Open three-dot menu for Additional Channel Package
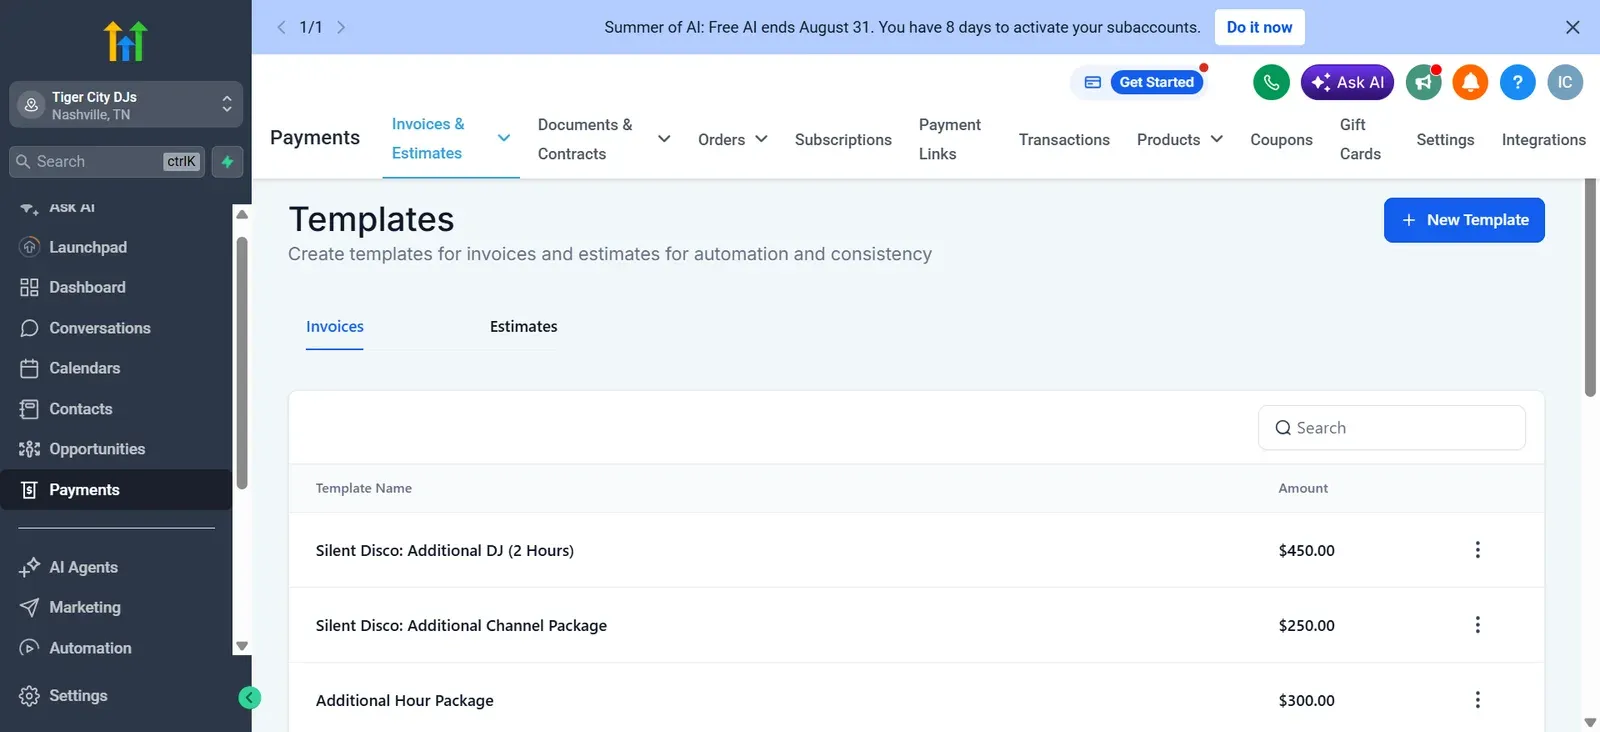The height and width of the screenshot is (732, 1600). coord(1477,625)
